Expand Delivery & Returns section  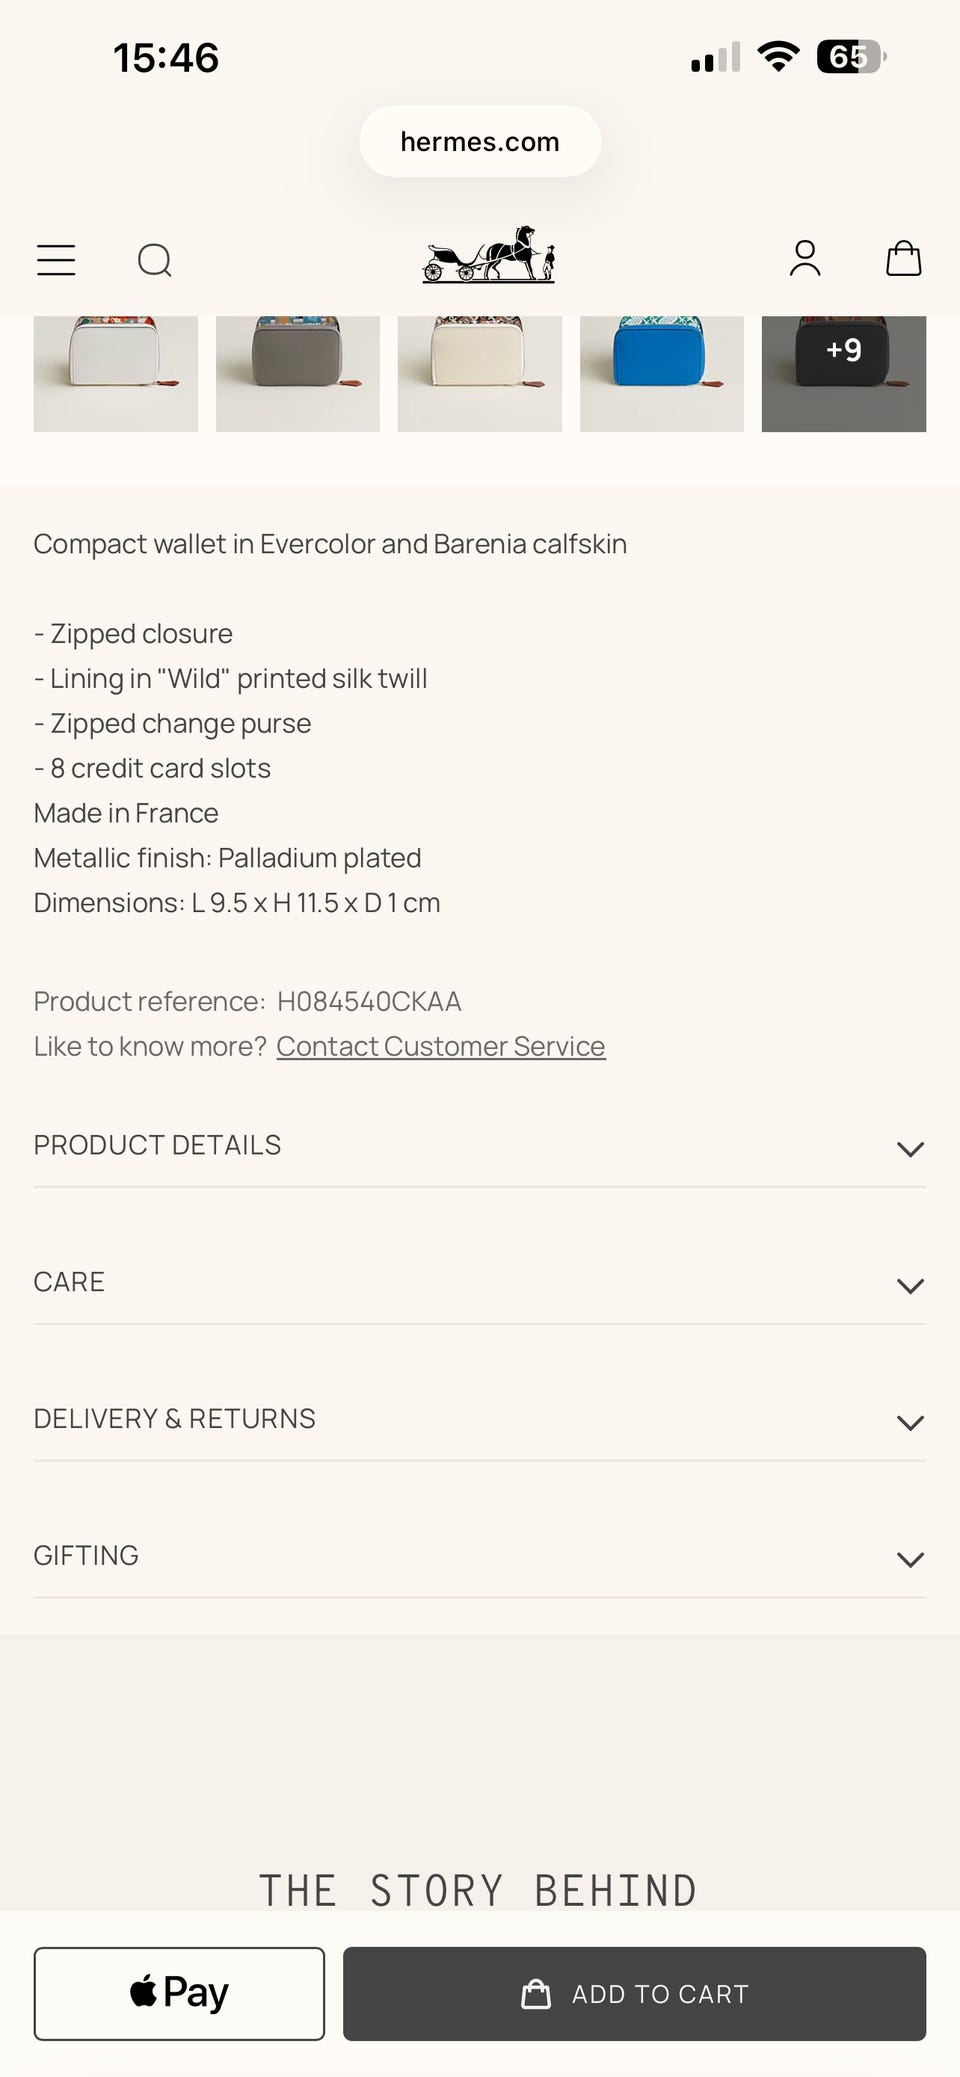coord(480,1420)
